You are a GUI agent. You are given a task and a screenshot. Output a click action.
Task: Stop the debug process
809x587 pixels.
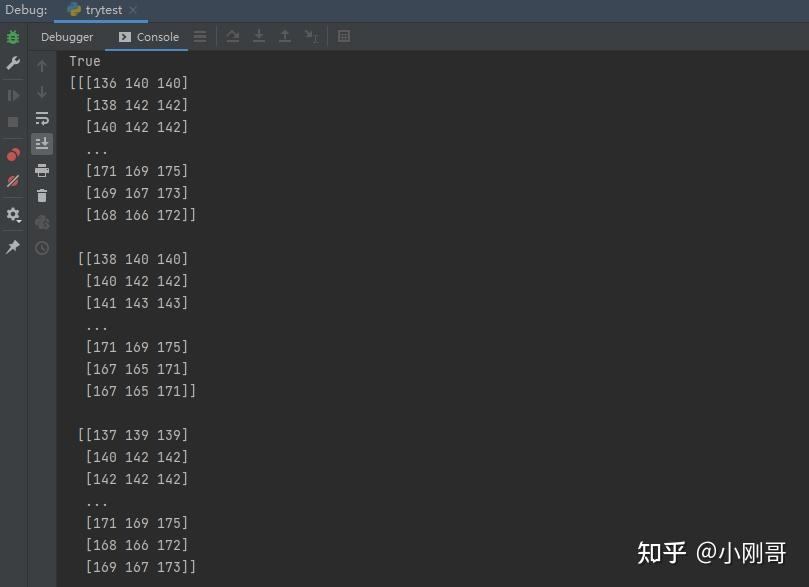[x=12, y=120]
